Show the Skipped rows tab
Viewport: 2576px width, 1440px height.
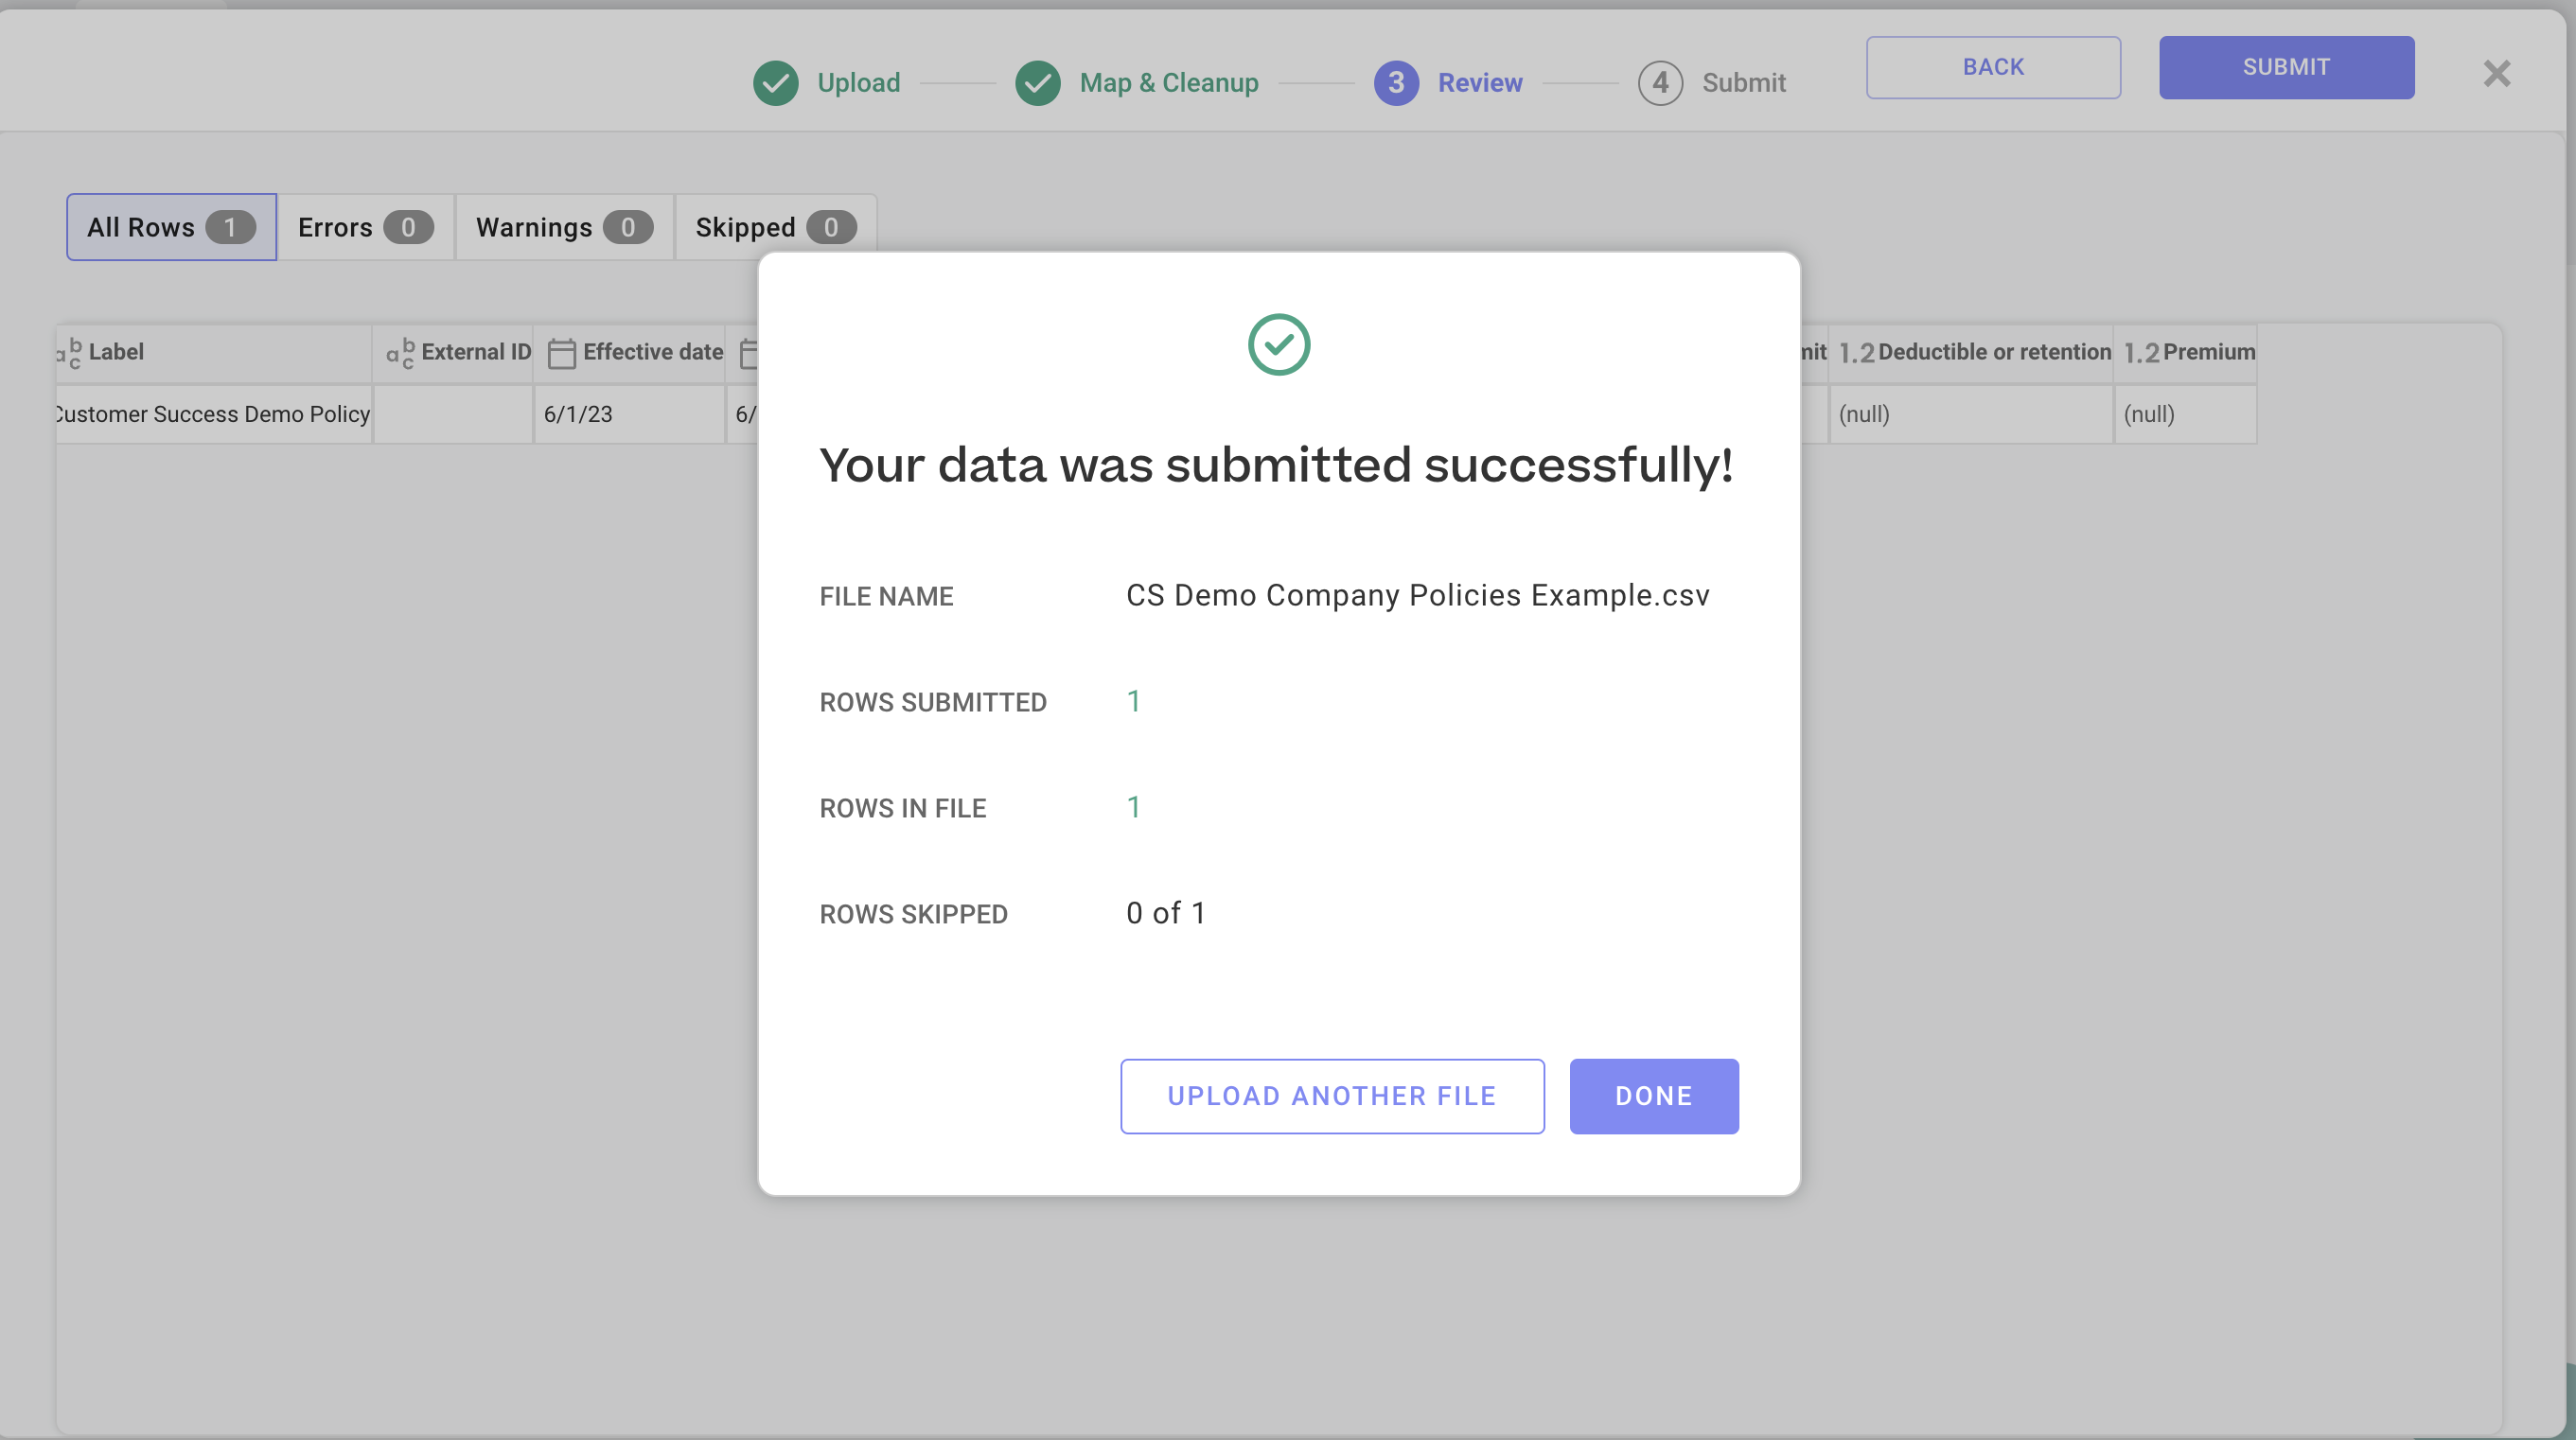coord(776,227)
